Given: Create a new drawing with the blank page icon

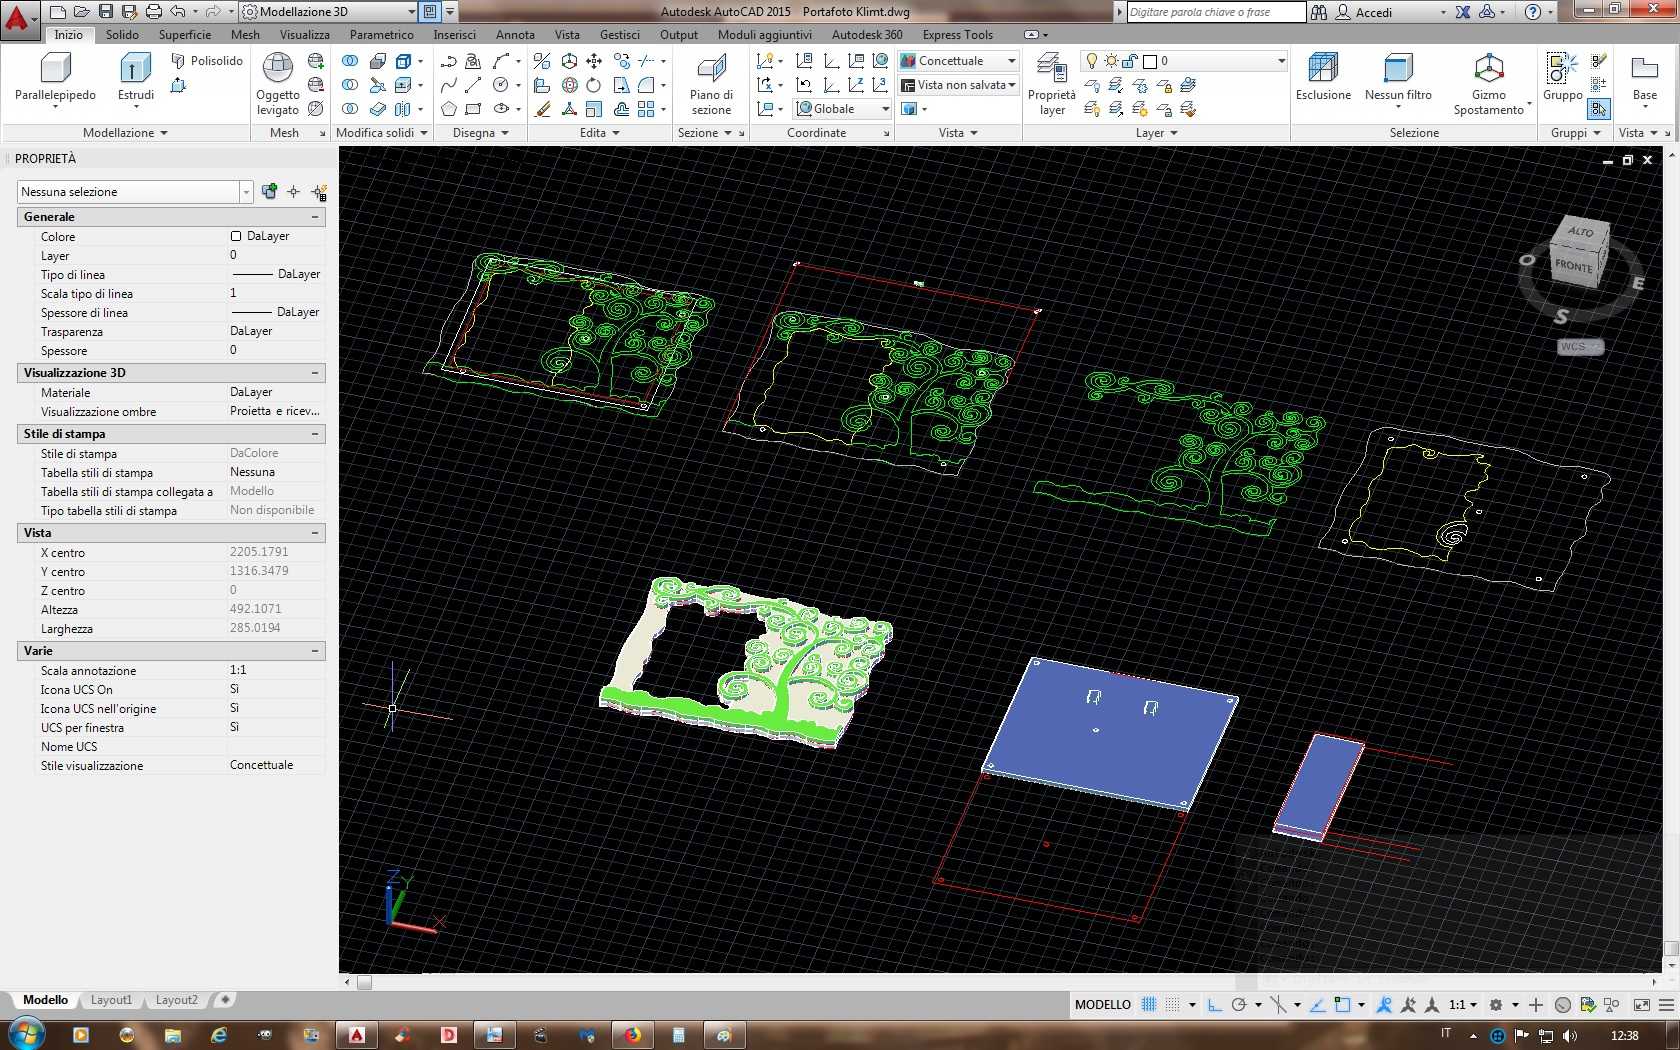Looking at the screenshot, I should pos(58,12).
